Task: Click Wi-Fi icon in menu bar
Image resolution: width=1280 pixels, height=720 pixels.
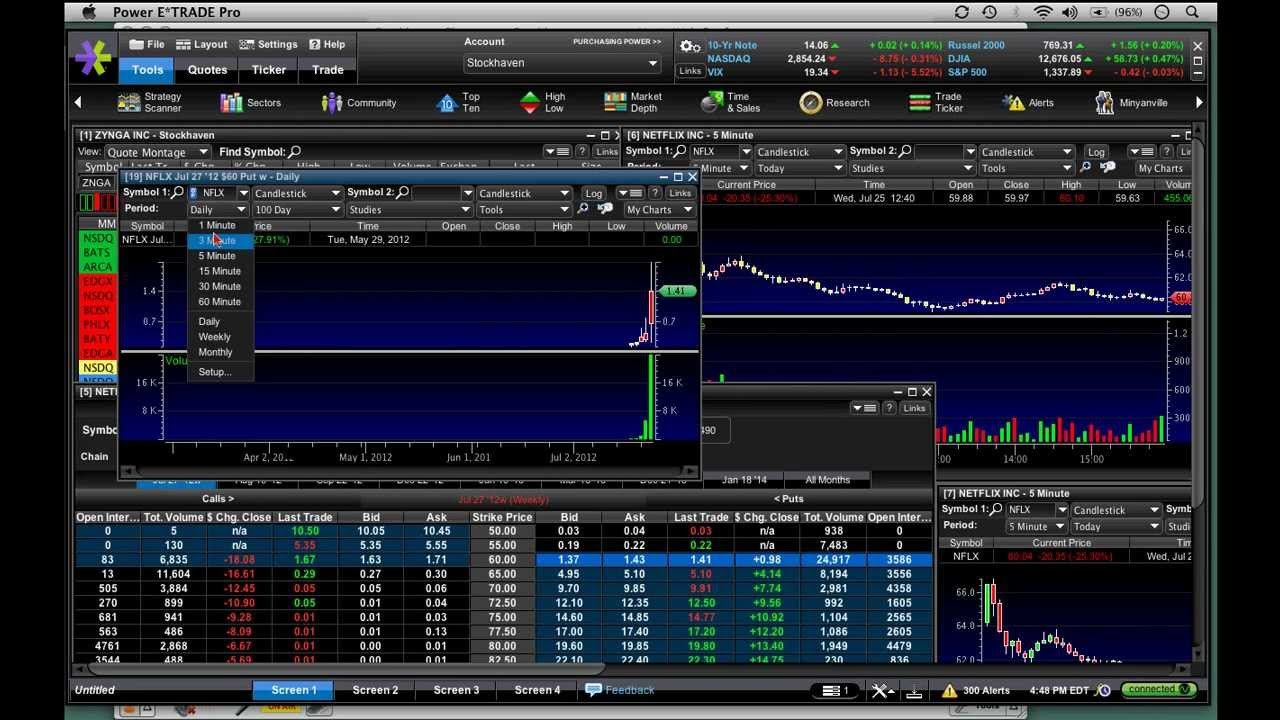Action: (x=1043, y=12)
